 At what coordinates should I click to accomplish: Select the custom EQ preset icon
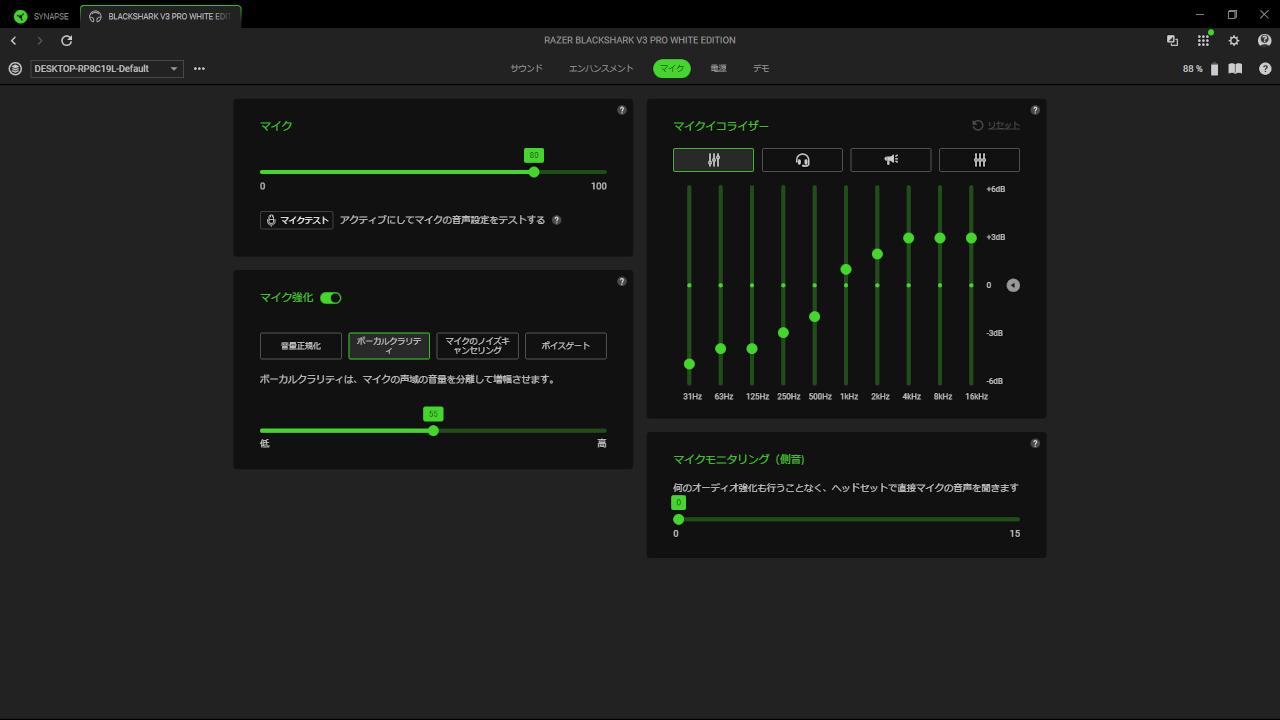(x=979, y=160)
